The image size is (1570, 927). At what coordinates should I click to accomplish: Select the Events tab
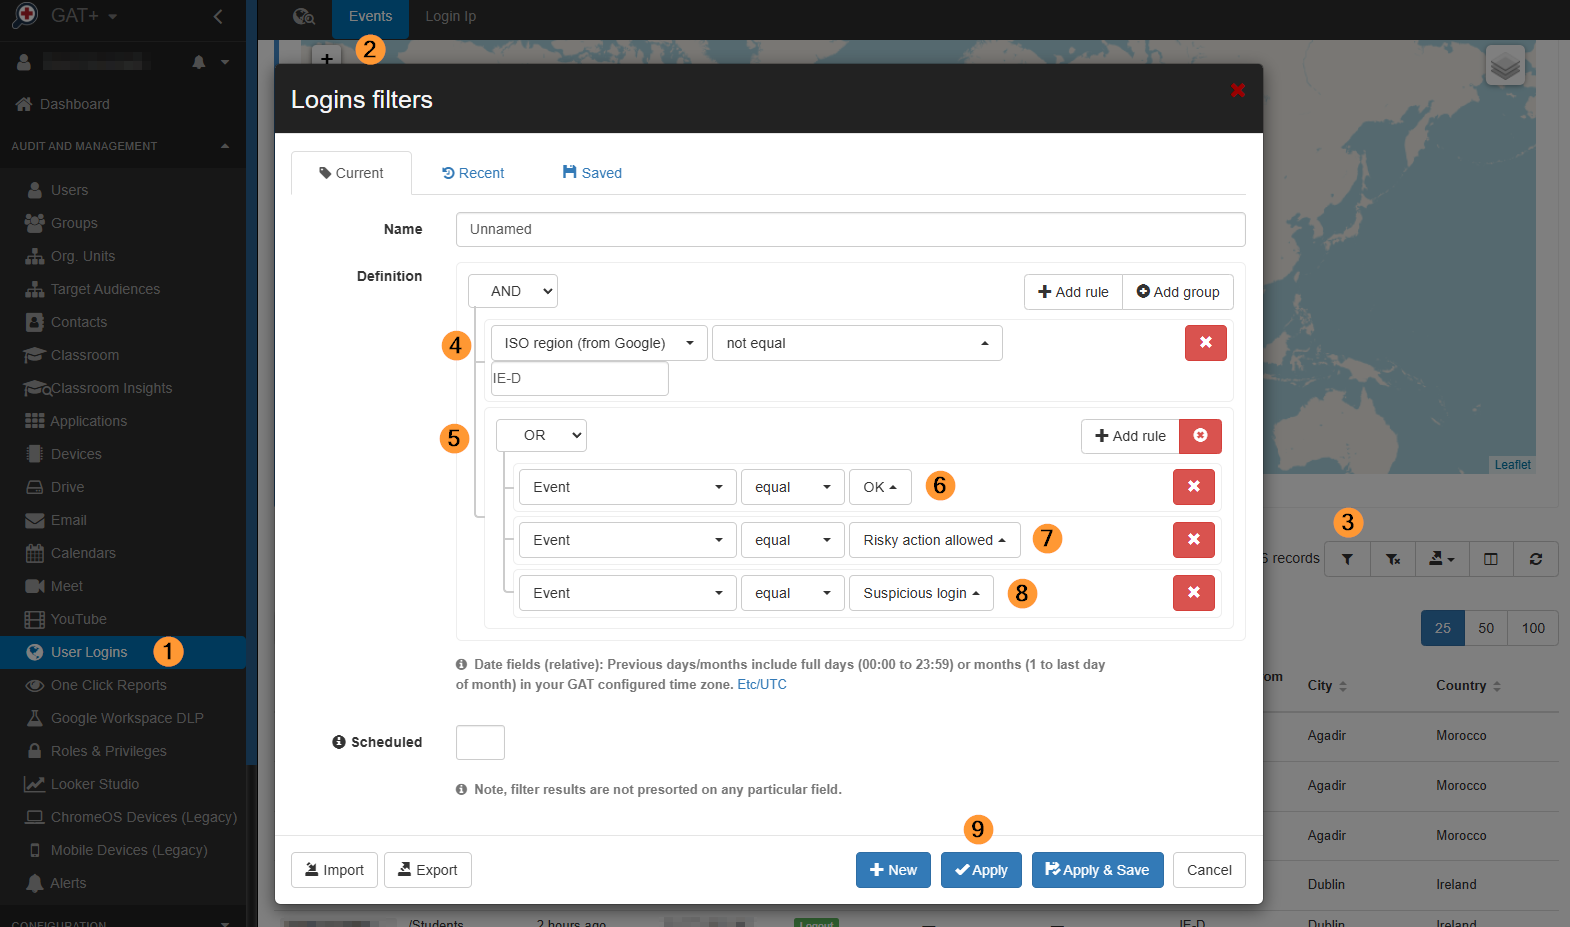[x=371, y=16]
